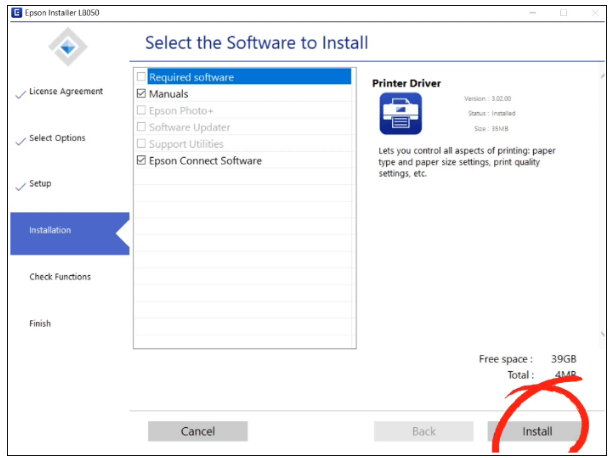612x458 pixels.
Task: Tick the Required software checkbox
Action: click(x=141, y=77)
